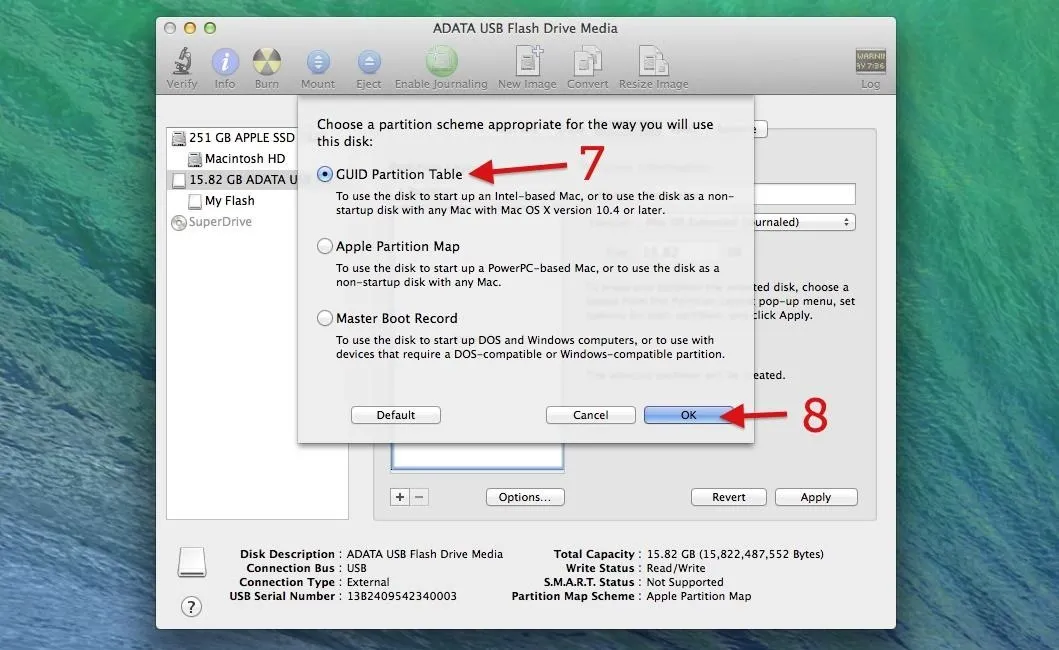Screen dimensions: 1059x650
Task: Click the Revert button
Action: (x=729, y=497)
